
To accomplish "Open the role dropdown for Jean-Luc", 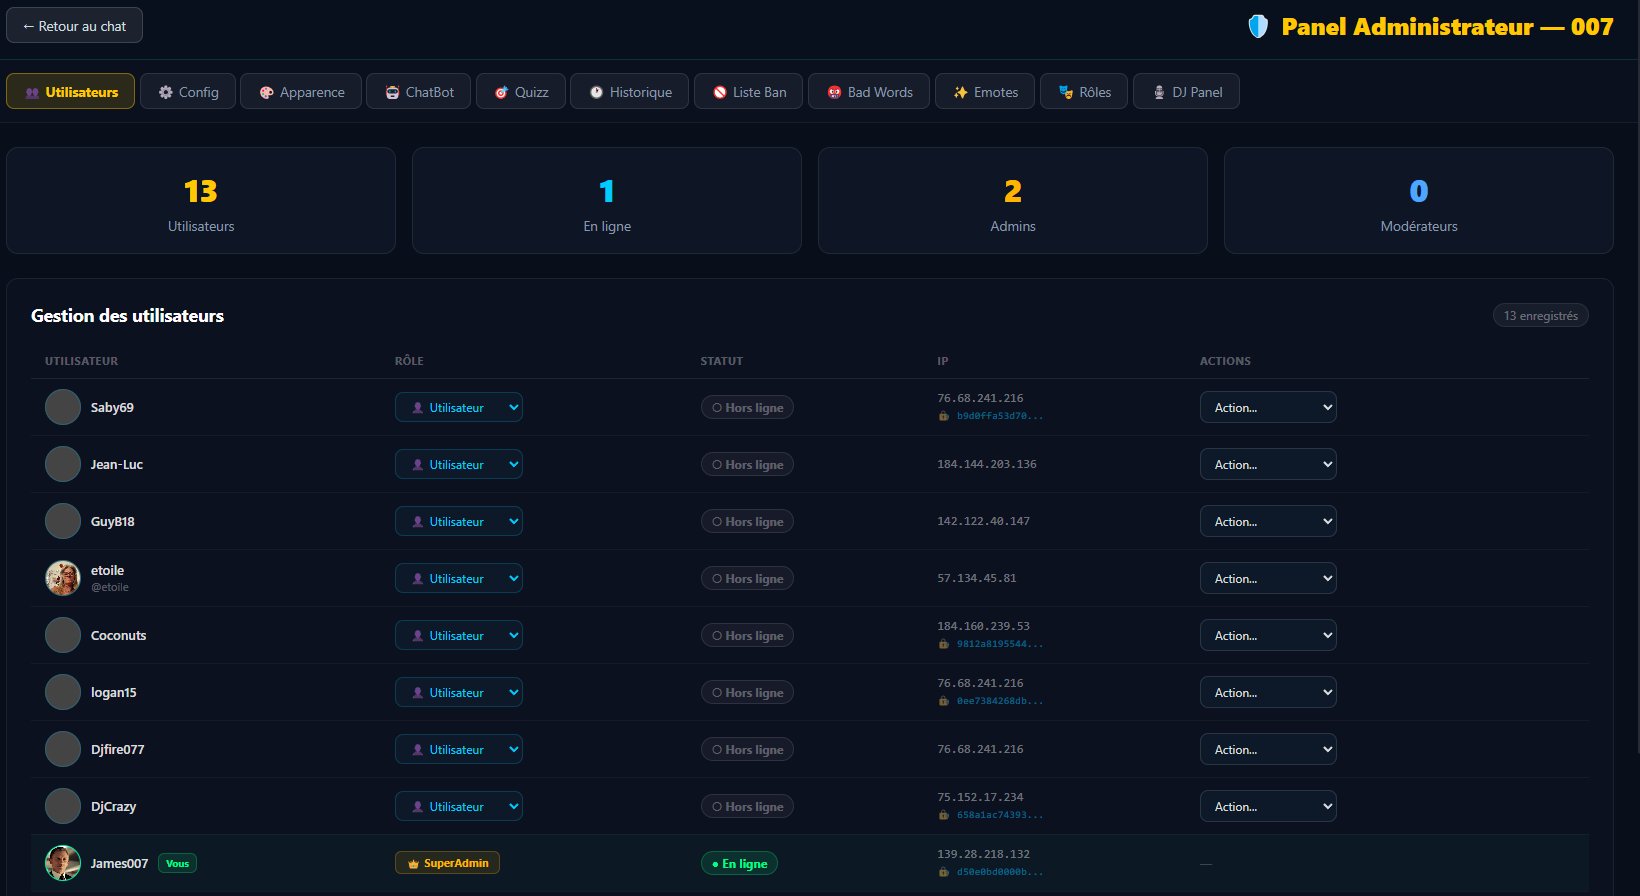I will pyautogui.click(x=459, y=464).
